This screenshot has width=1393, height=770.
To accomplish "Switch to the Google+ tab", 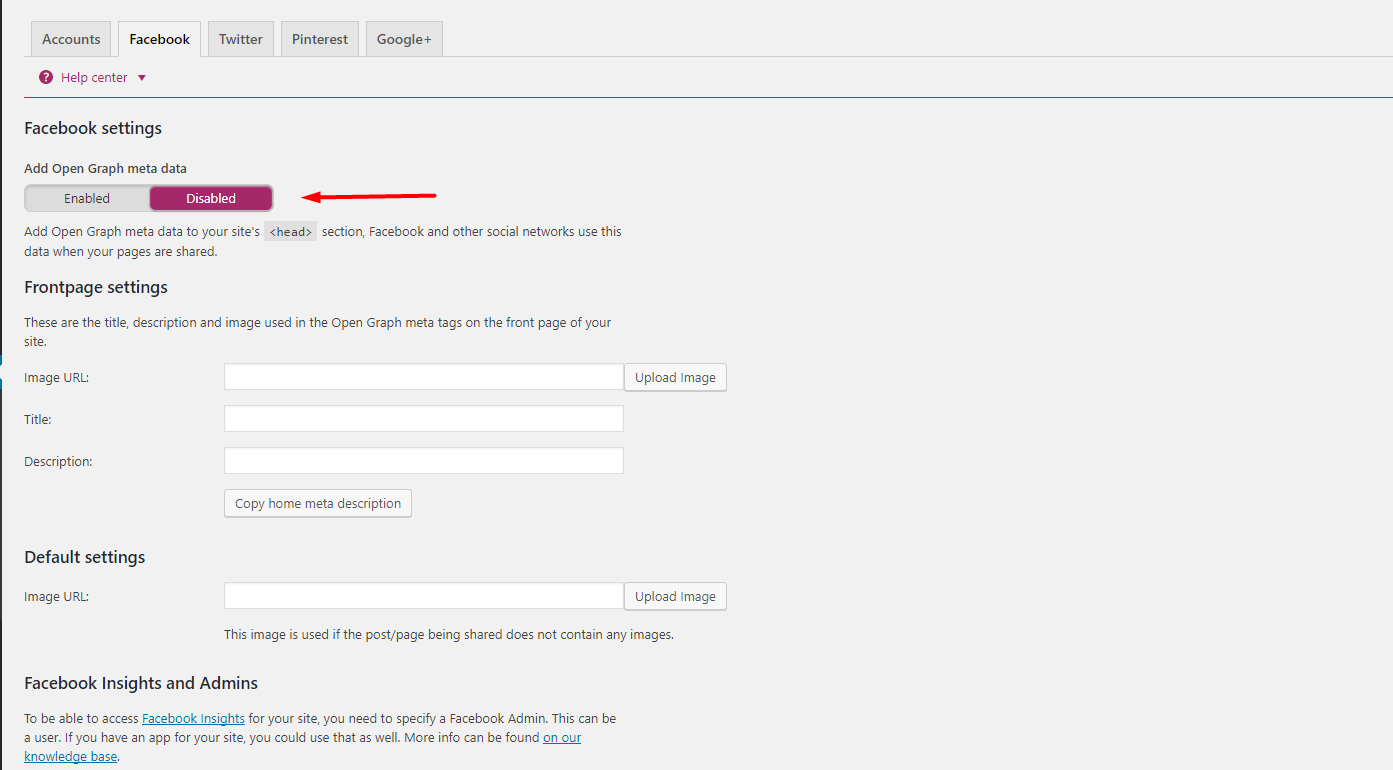I will [404, 39].
